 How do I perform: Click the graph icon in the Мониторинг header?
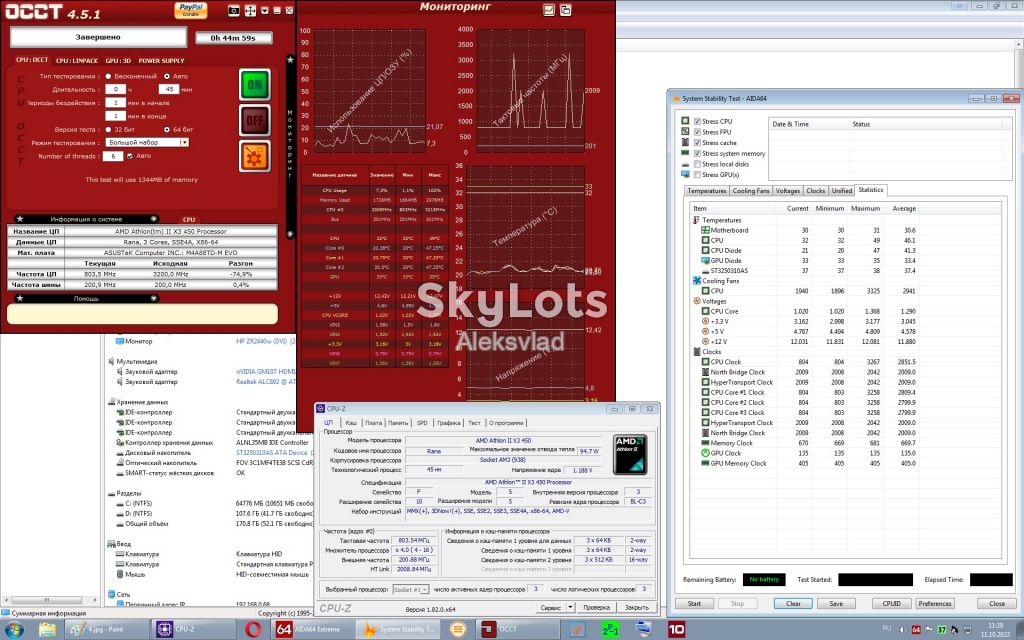pos(549,10)
